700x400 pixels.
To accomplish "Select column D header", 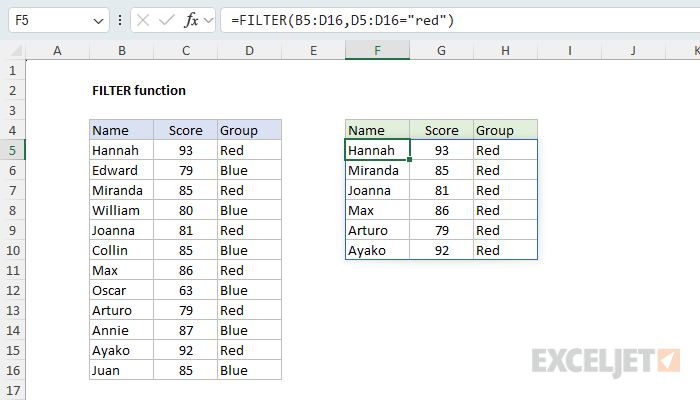I will (250, 50).
